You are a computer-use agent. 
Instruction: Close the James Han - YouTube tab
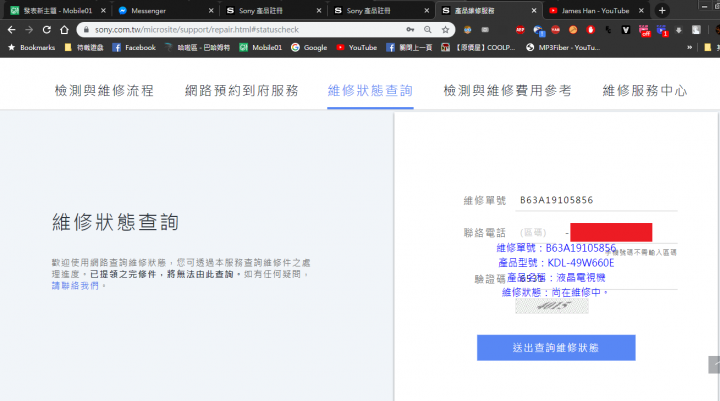[x=641, y=11]
